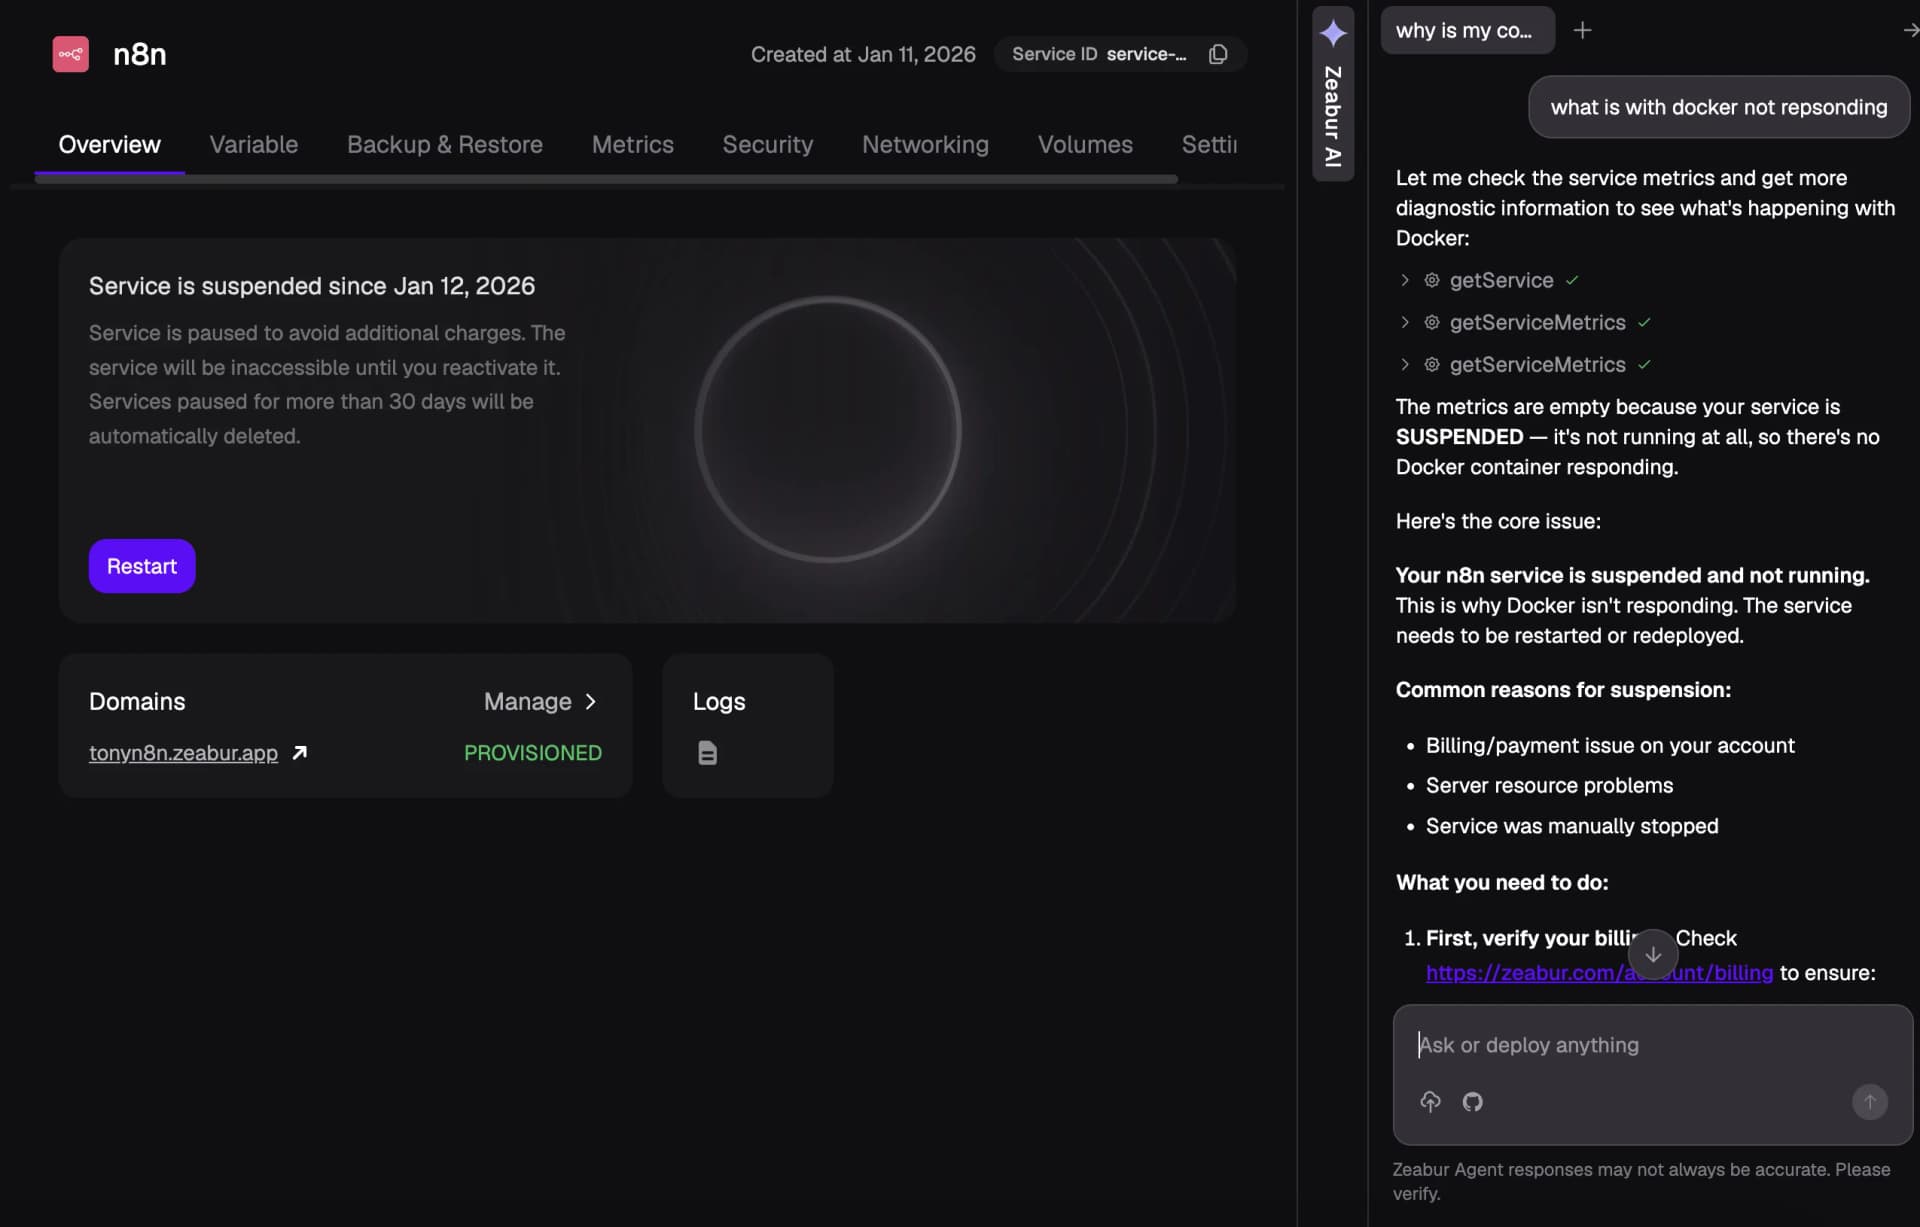
Task: Click 'Service was manually stopped' bullet
Action: [1572, 826]
